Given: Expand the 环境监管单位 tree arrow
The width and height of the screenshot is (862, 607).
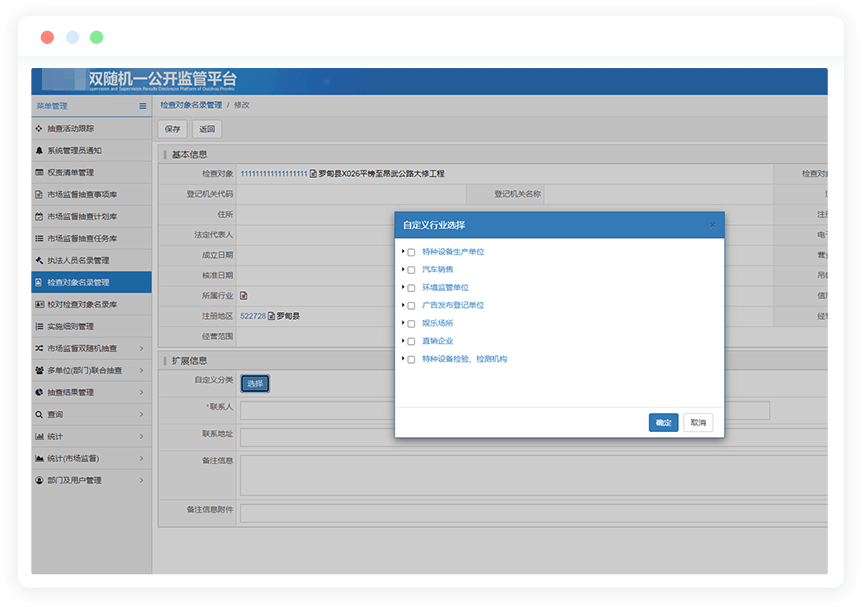Looking at the screenshot, I should [x=402, y=287].
